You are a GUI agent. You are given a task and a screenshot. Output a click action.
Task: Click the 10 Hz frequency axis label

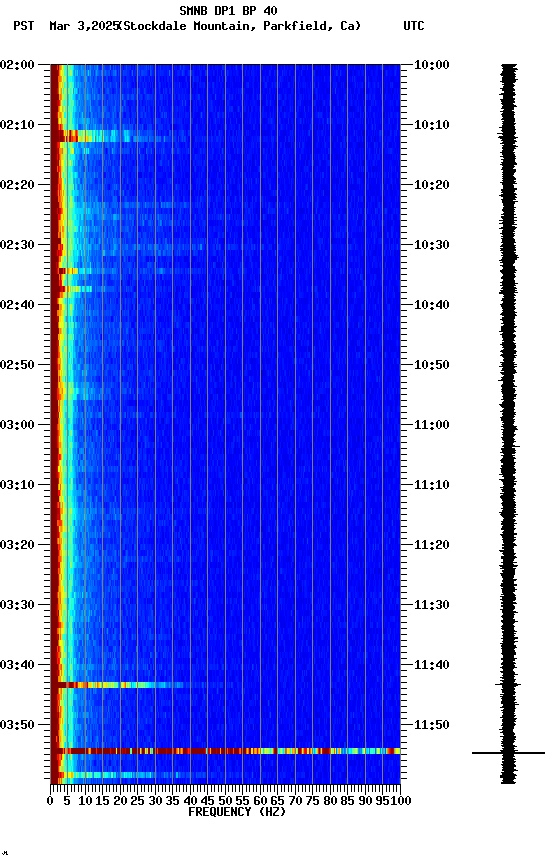pyautogui.click(x=85, y=801)
